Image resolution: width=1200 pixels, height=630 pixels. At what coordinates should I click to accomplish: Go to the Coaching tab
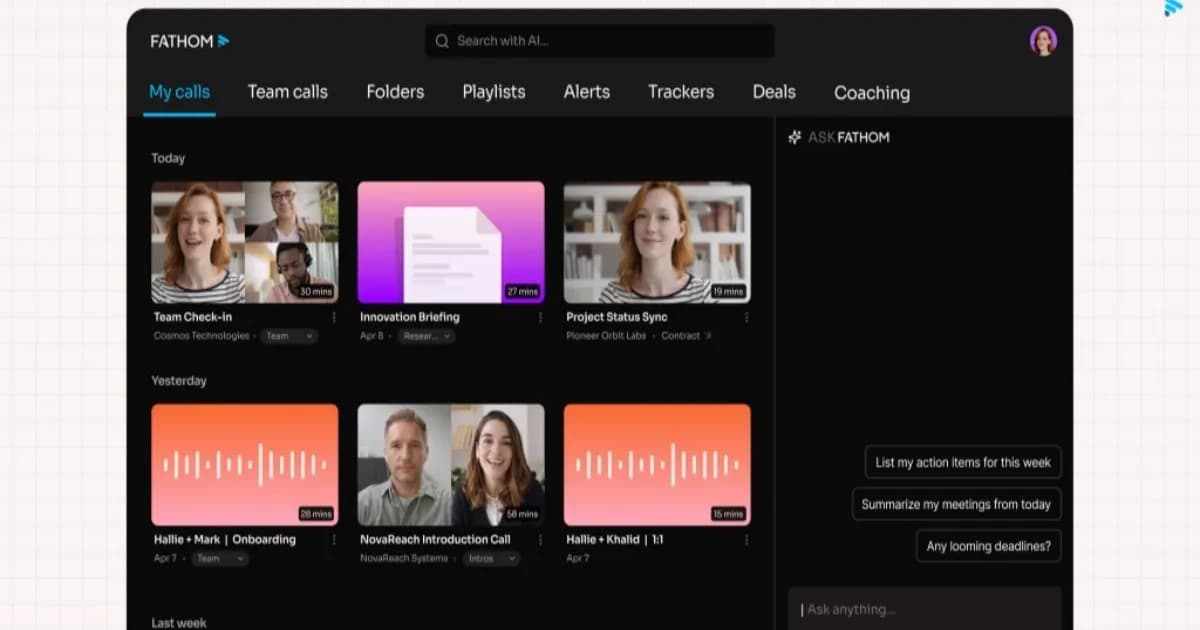[x=872, y=93]
